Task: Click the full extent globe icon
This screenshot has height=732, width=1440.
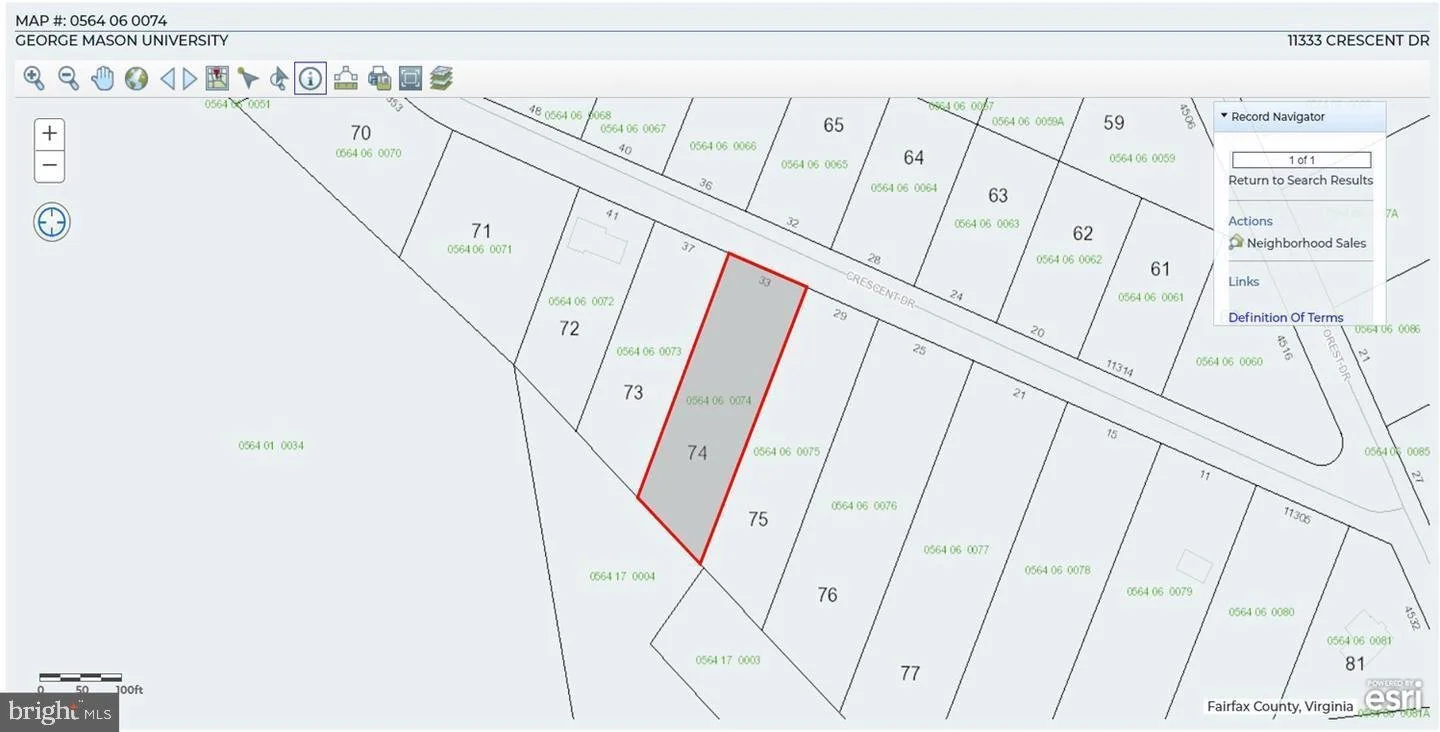Action: [136, 78]
